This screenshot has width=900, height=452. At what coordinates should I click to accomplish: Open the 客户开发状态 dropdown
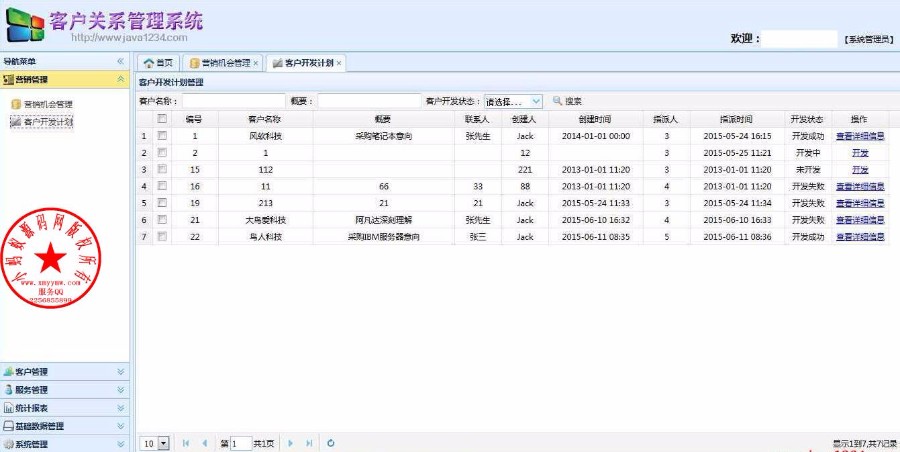click(x=536, y=101)
